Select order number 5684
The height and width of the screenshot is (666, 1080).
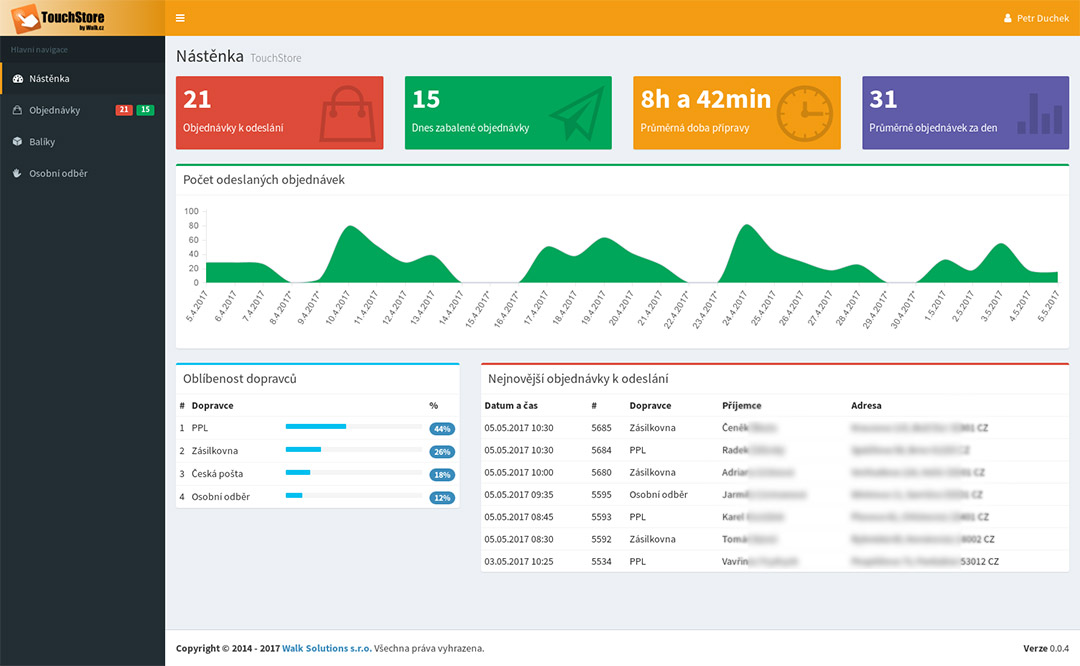601,450
